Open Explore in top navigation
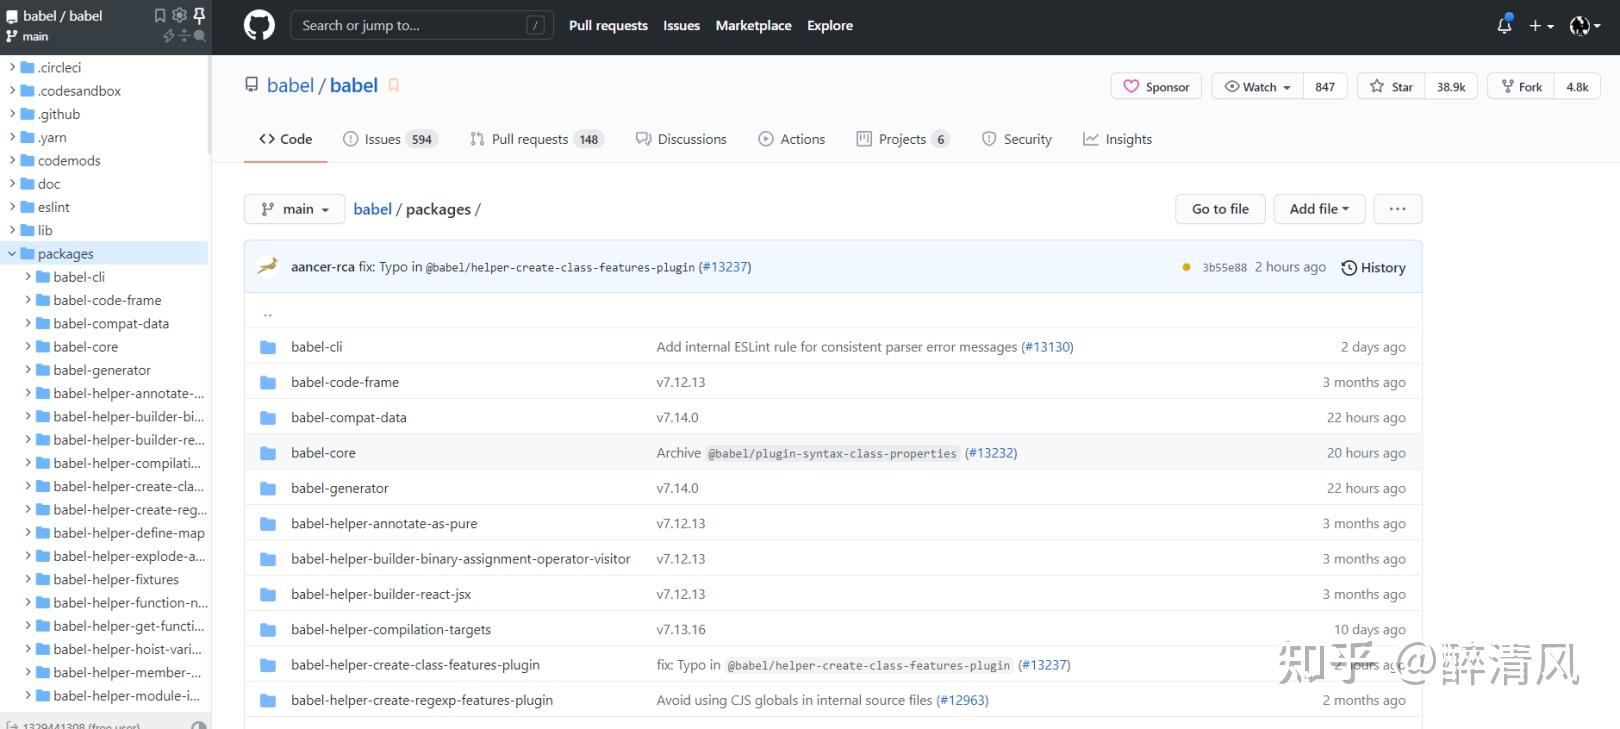1620x729 pixels. click(830, 26)
